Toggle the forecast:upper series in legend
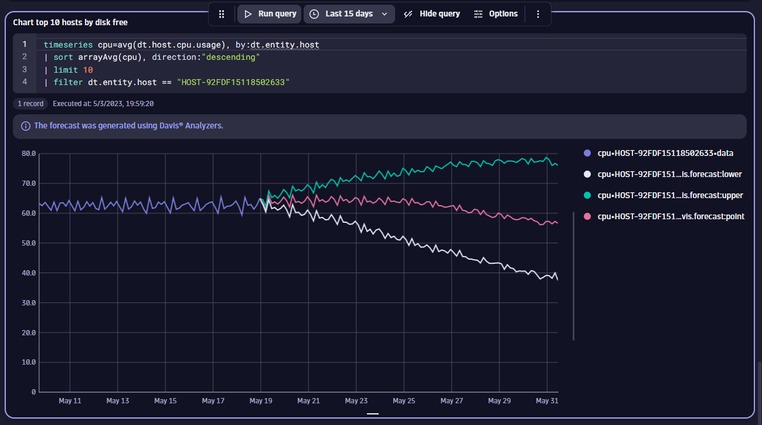The image size is (762, 425). pyautogui.click(x=668, y=194)
